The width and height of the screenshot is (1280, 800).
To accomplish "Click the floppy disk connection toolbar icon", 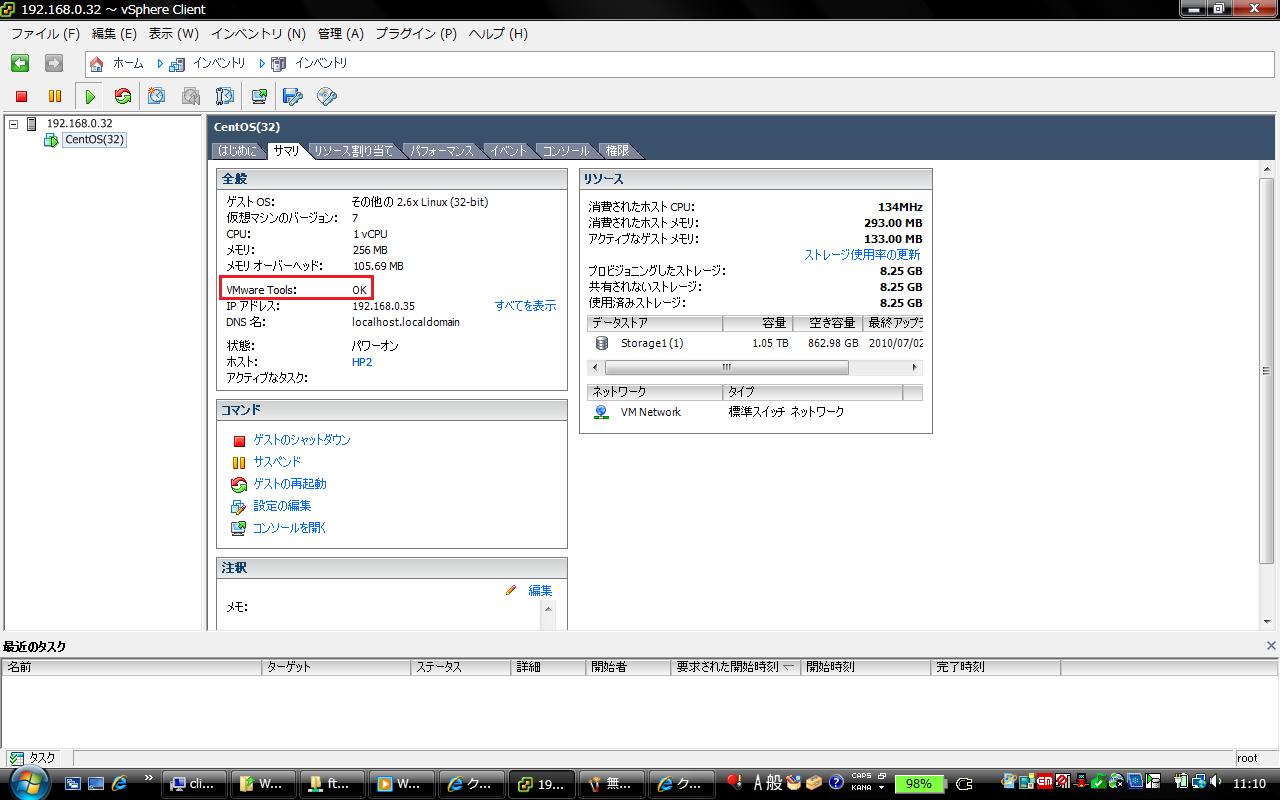I will [x=293, y=96].
